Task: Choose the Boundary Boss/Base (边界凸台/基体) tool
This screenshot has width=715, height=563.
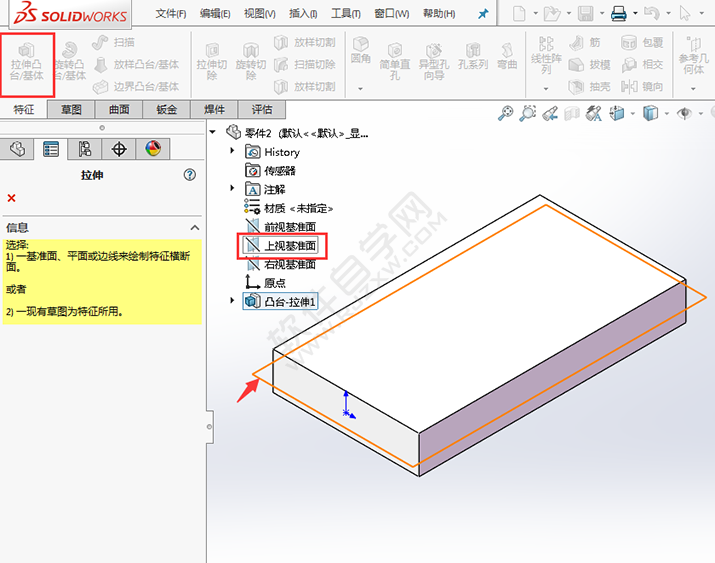Action: 136,86
